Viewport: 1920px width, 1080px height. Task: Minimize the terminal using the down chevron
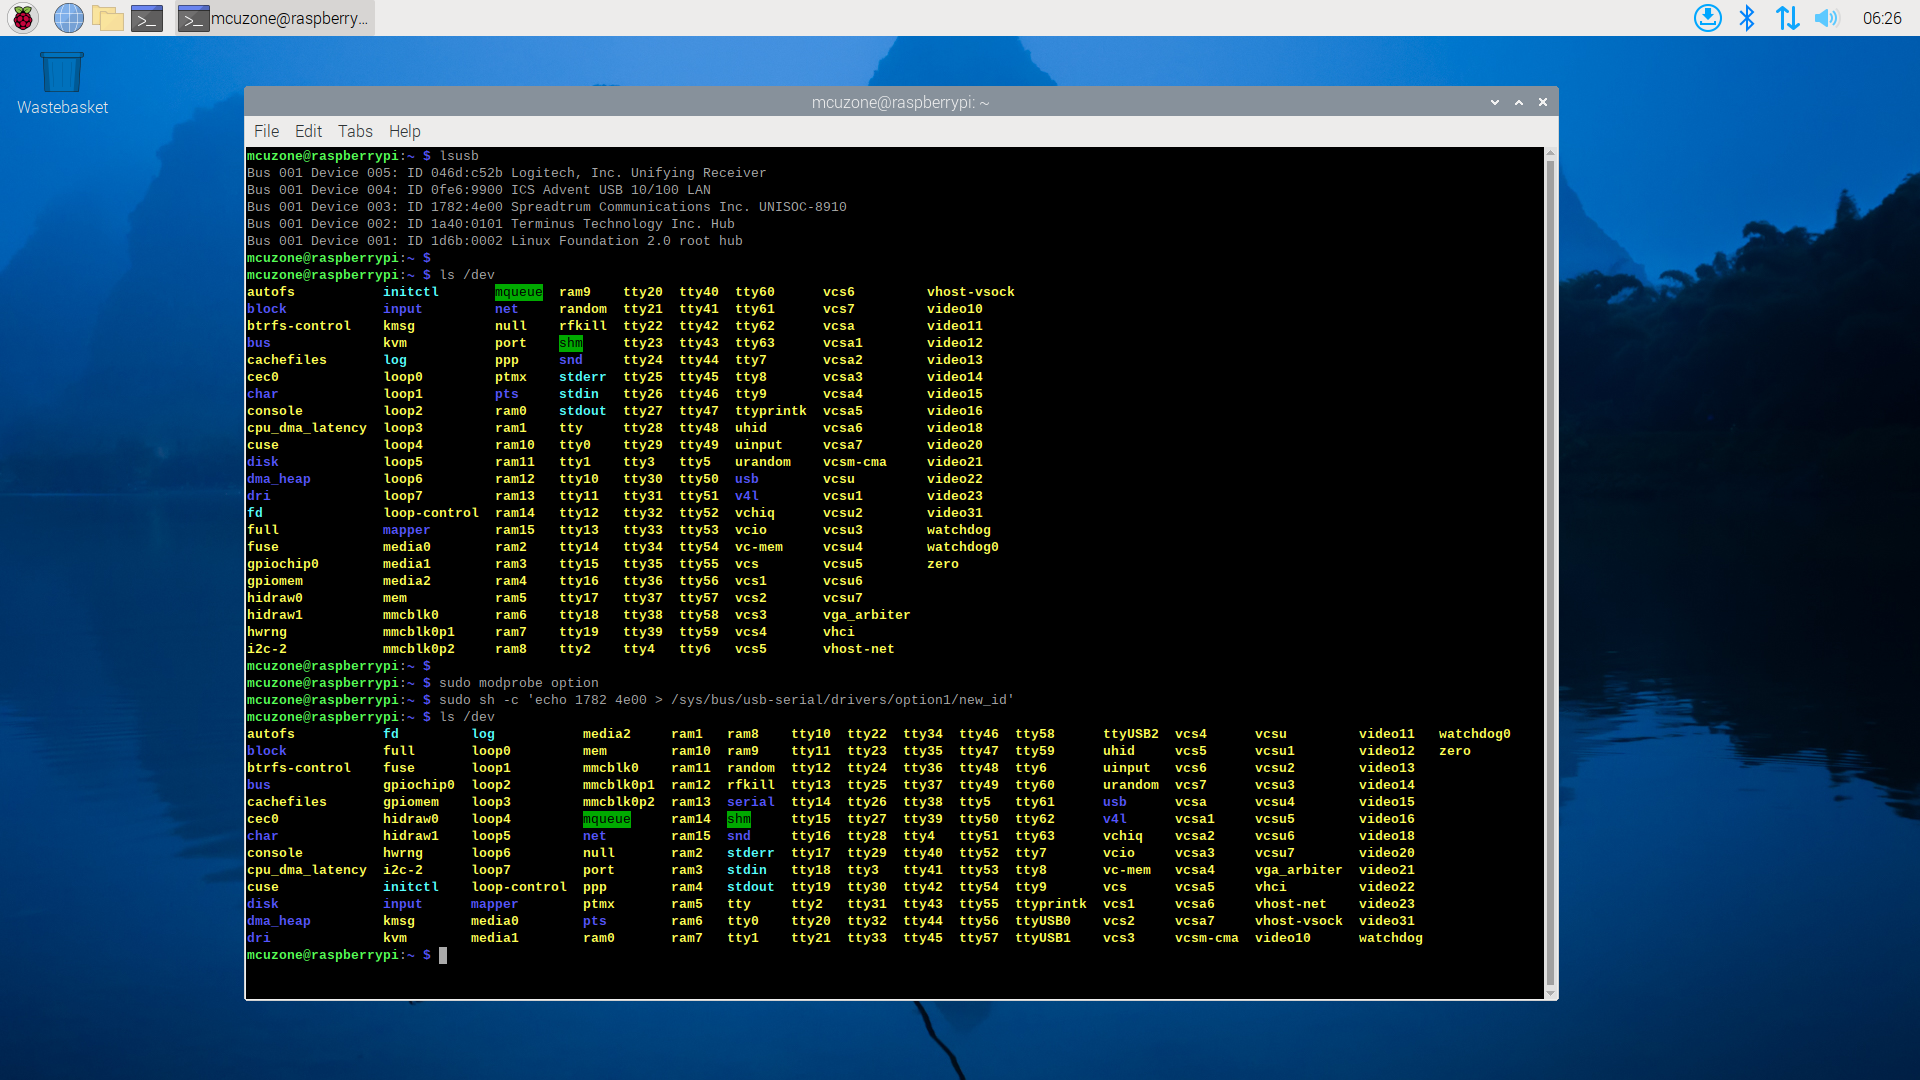click(1495, 102)
